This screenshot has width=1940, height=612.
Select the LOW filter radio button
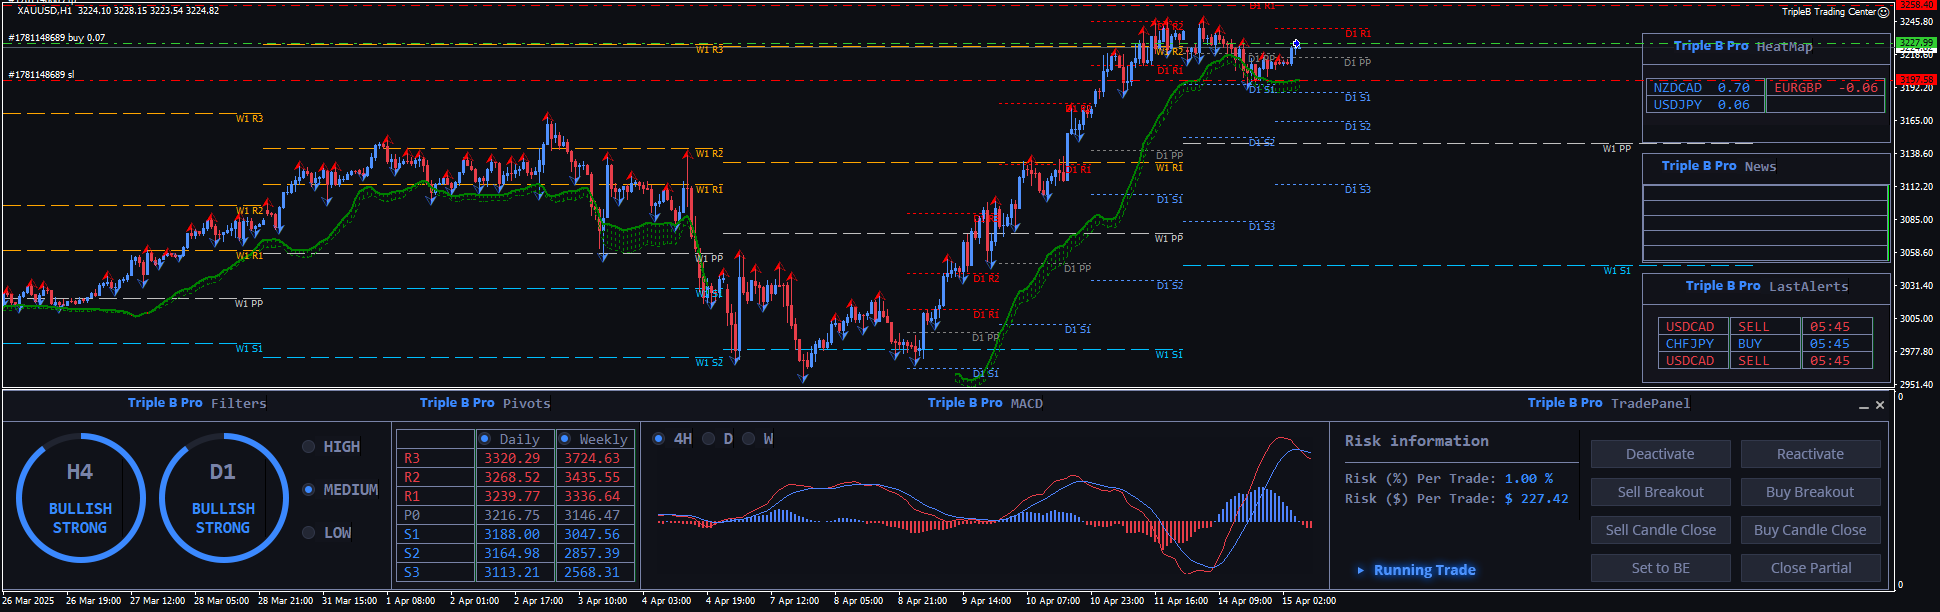click(x=309, y=533)
